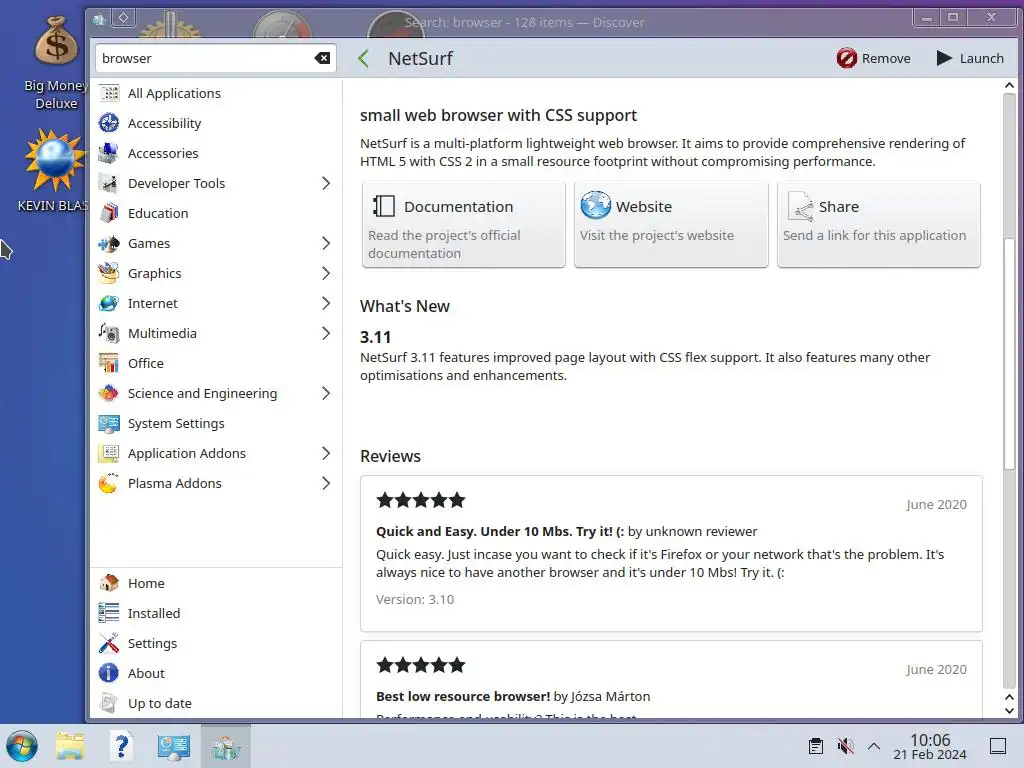Open Big Money Deluxe desktop icon

coord(56,63)
